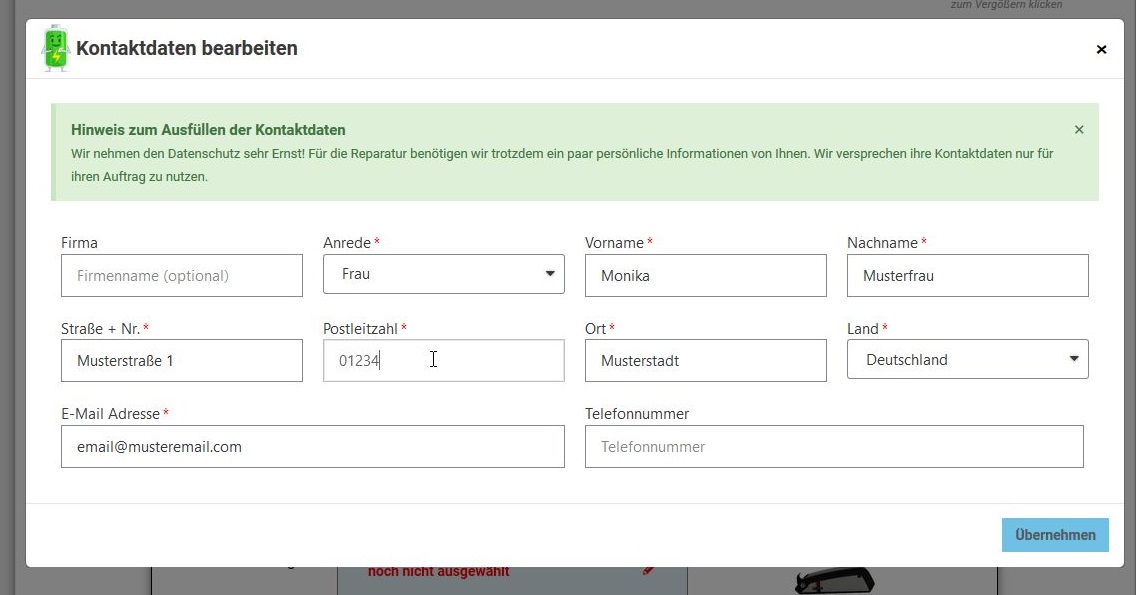Click the Straße + Nr. input field
The image size is (1136, 595).
point(181,361)
